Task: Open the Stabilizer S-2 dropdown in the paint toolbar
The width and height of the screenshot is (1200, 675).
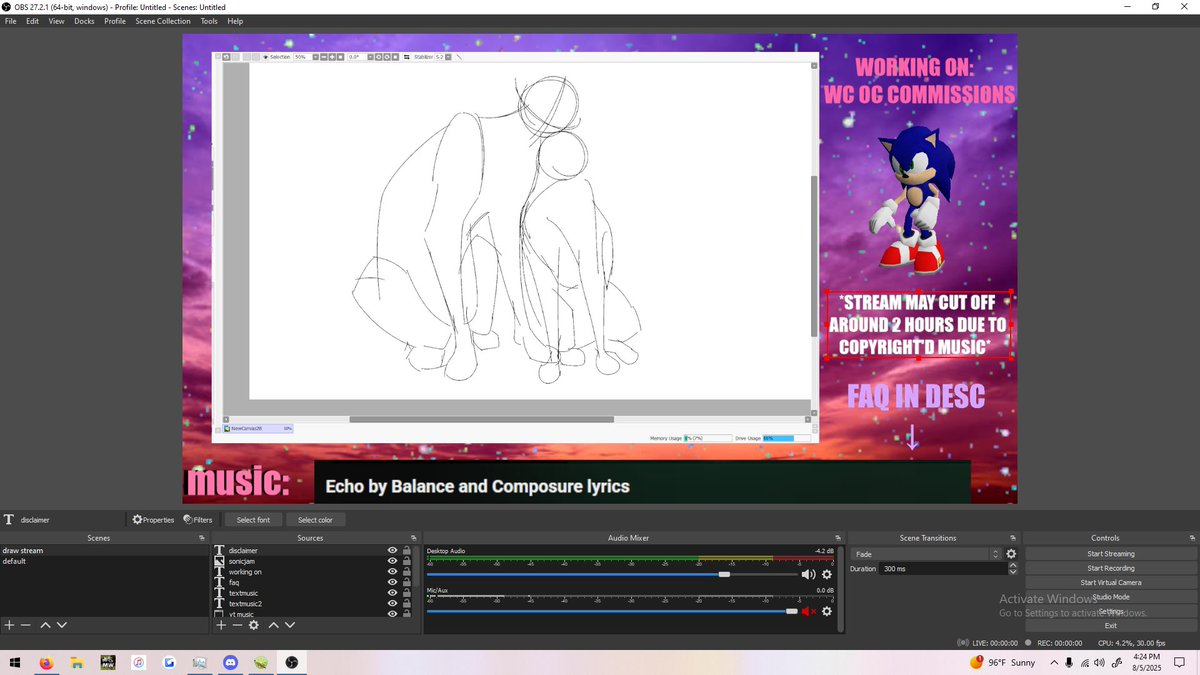Action: [447, 57]
